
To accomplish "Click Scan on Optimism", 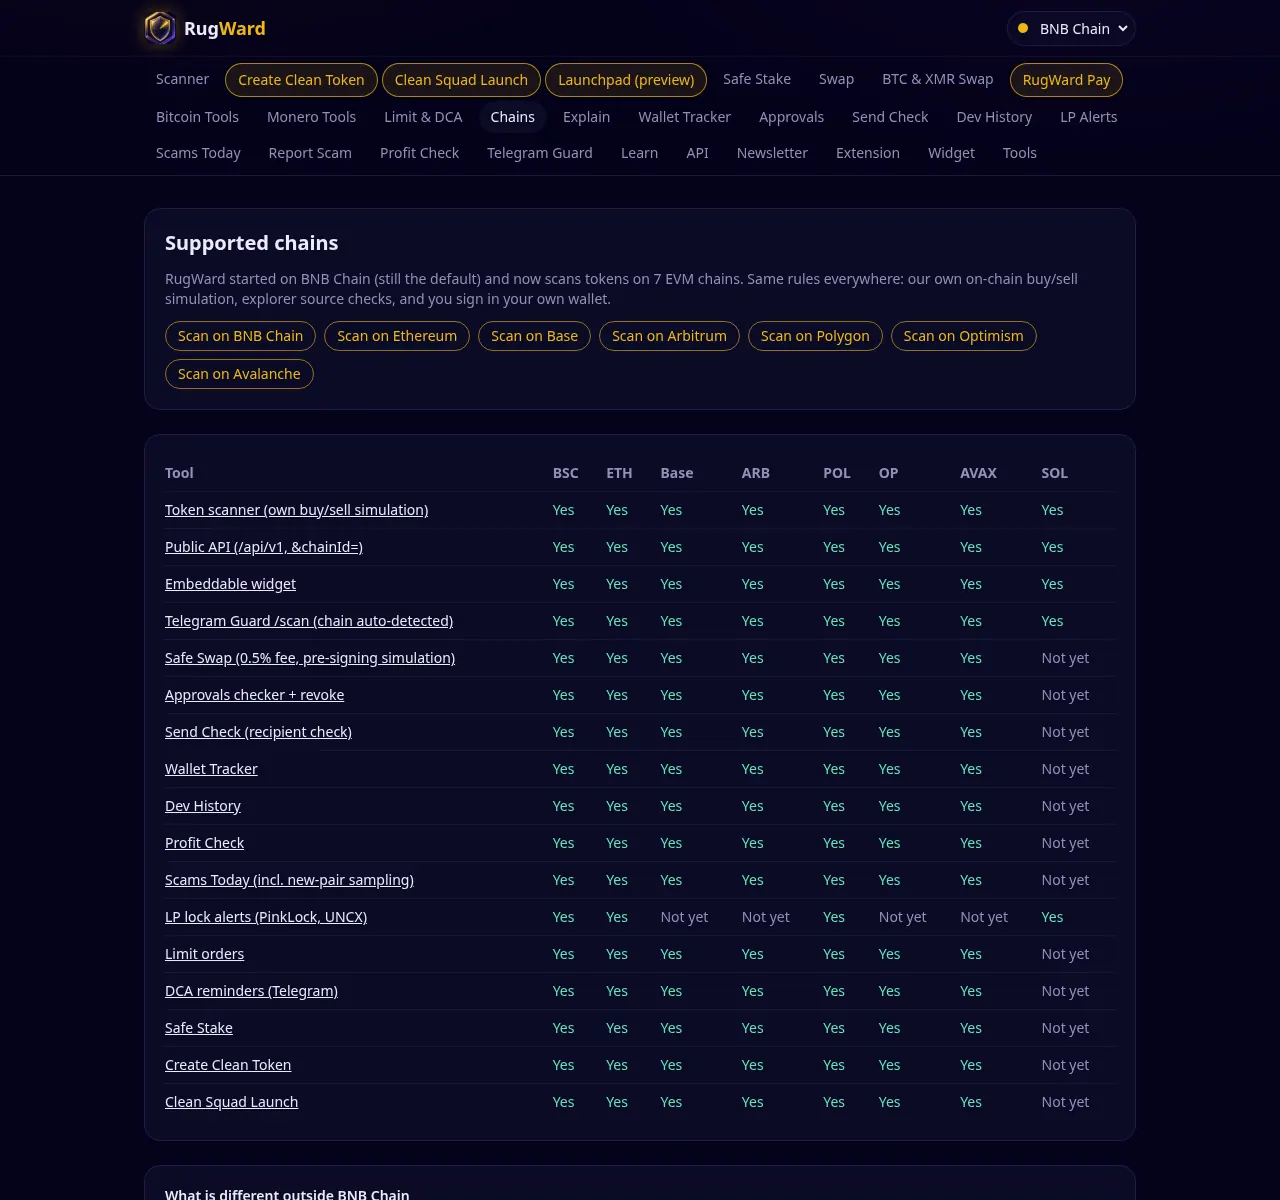I will pyautogui.click(x=963, y=336).
